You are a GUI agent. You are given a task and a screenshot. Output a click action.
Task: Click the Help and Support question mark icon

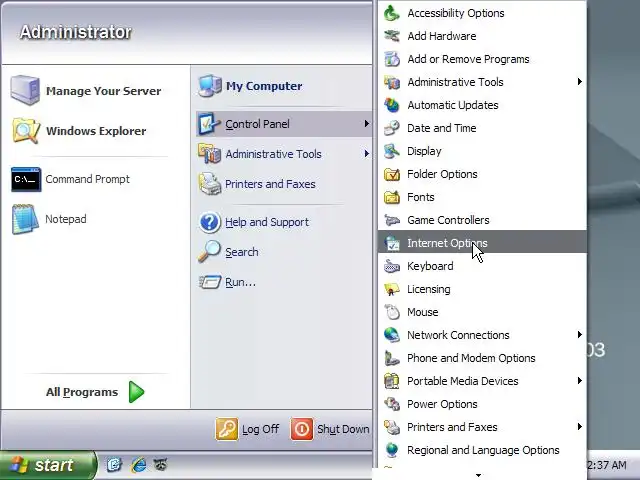coord(210,222)
